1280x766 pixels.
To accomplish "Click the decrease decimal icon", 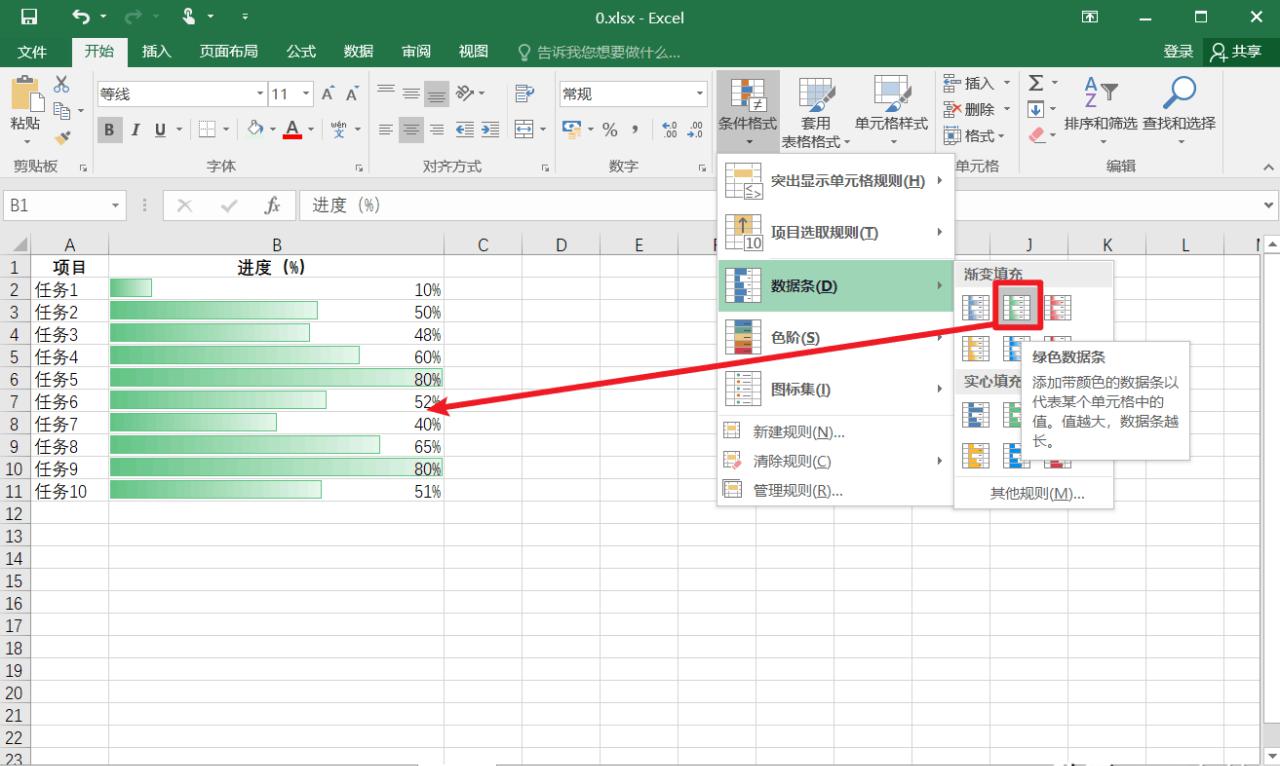I will [696, 129].
